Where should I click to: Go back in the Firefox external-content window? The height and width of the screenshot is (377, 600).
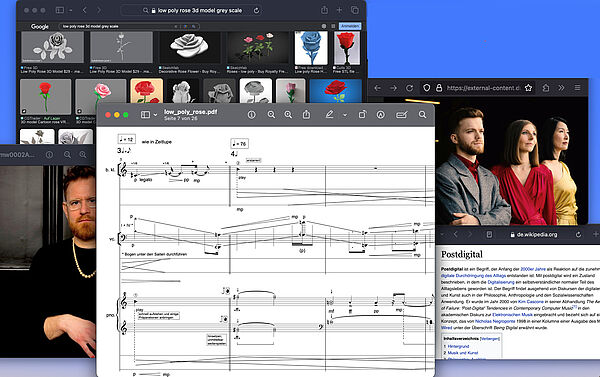point(378,88)
